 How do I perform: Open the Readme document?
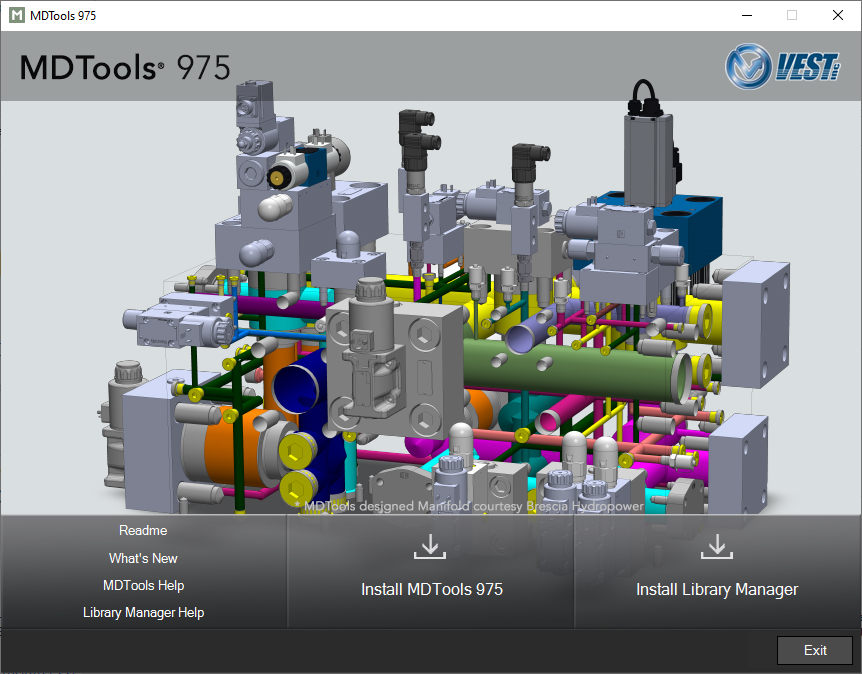click(x=142, y=531)
